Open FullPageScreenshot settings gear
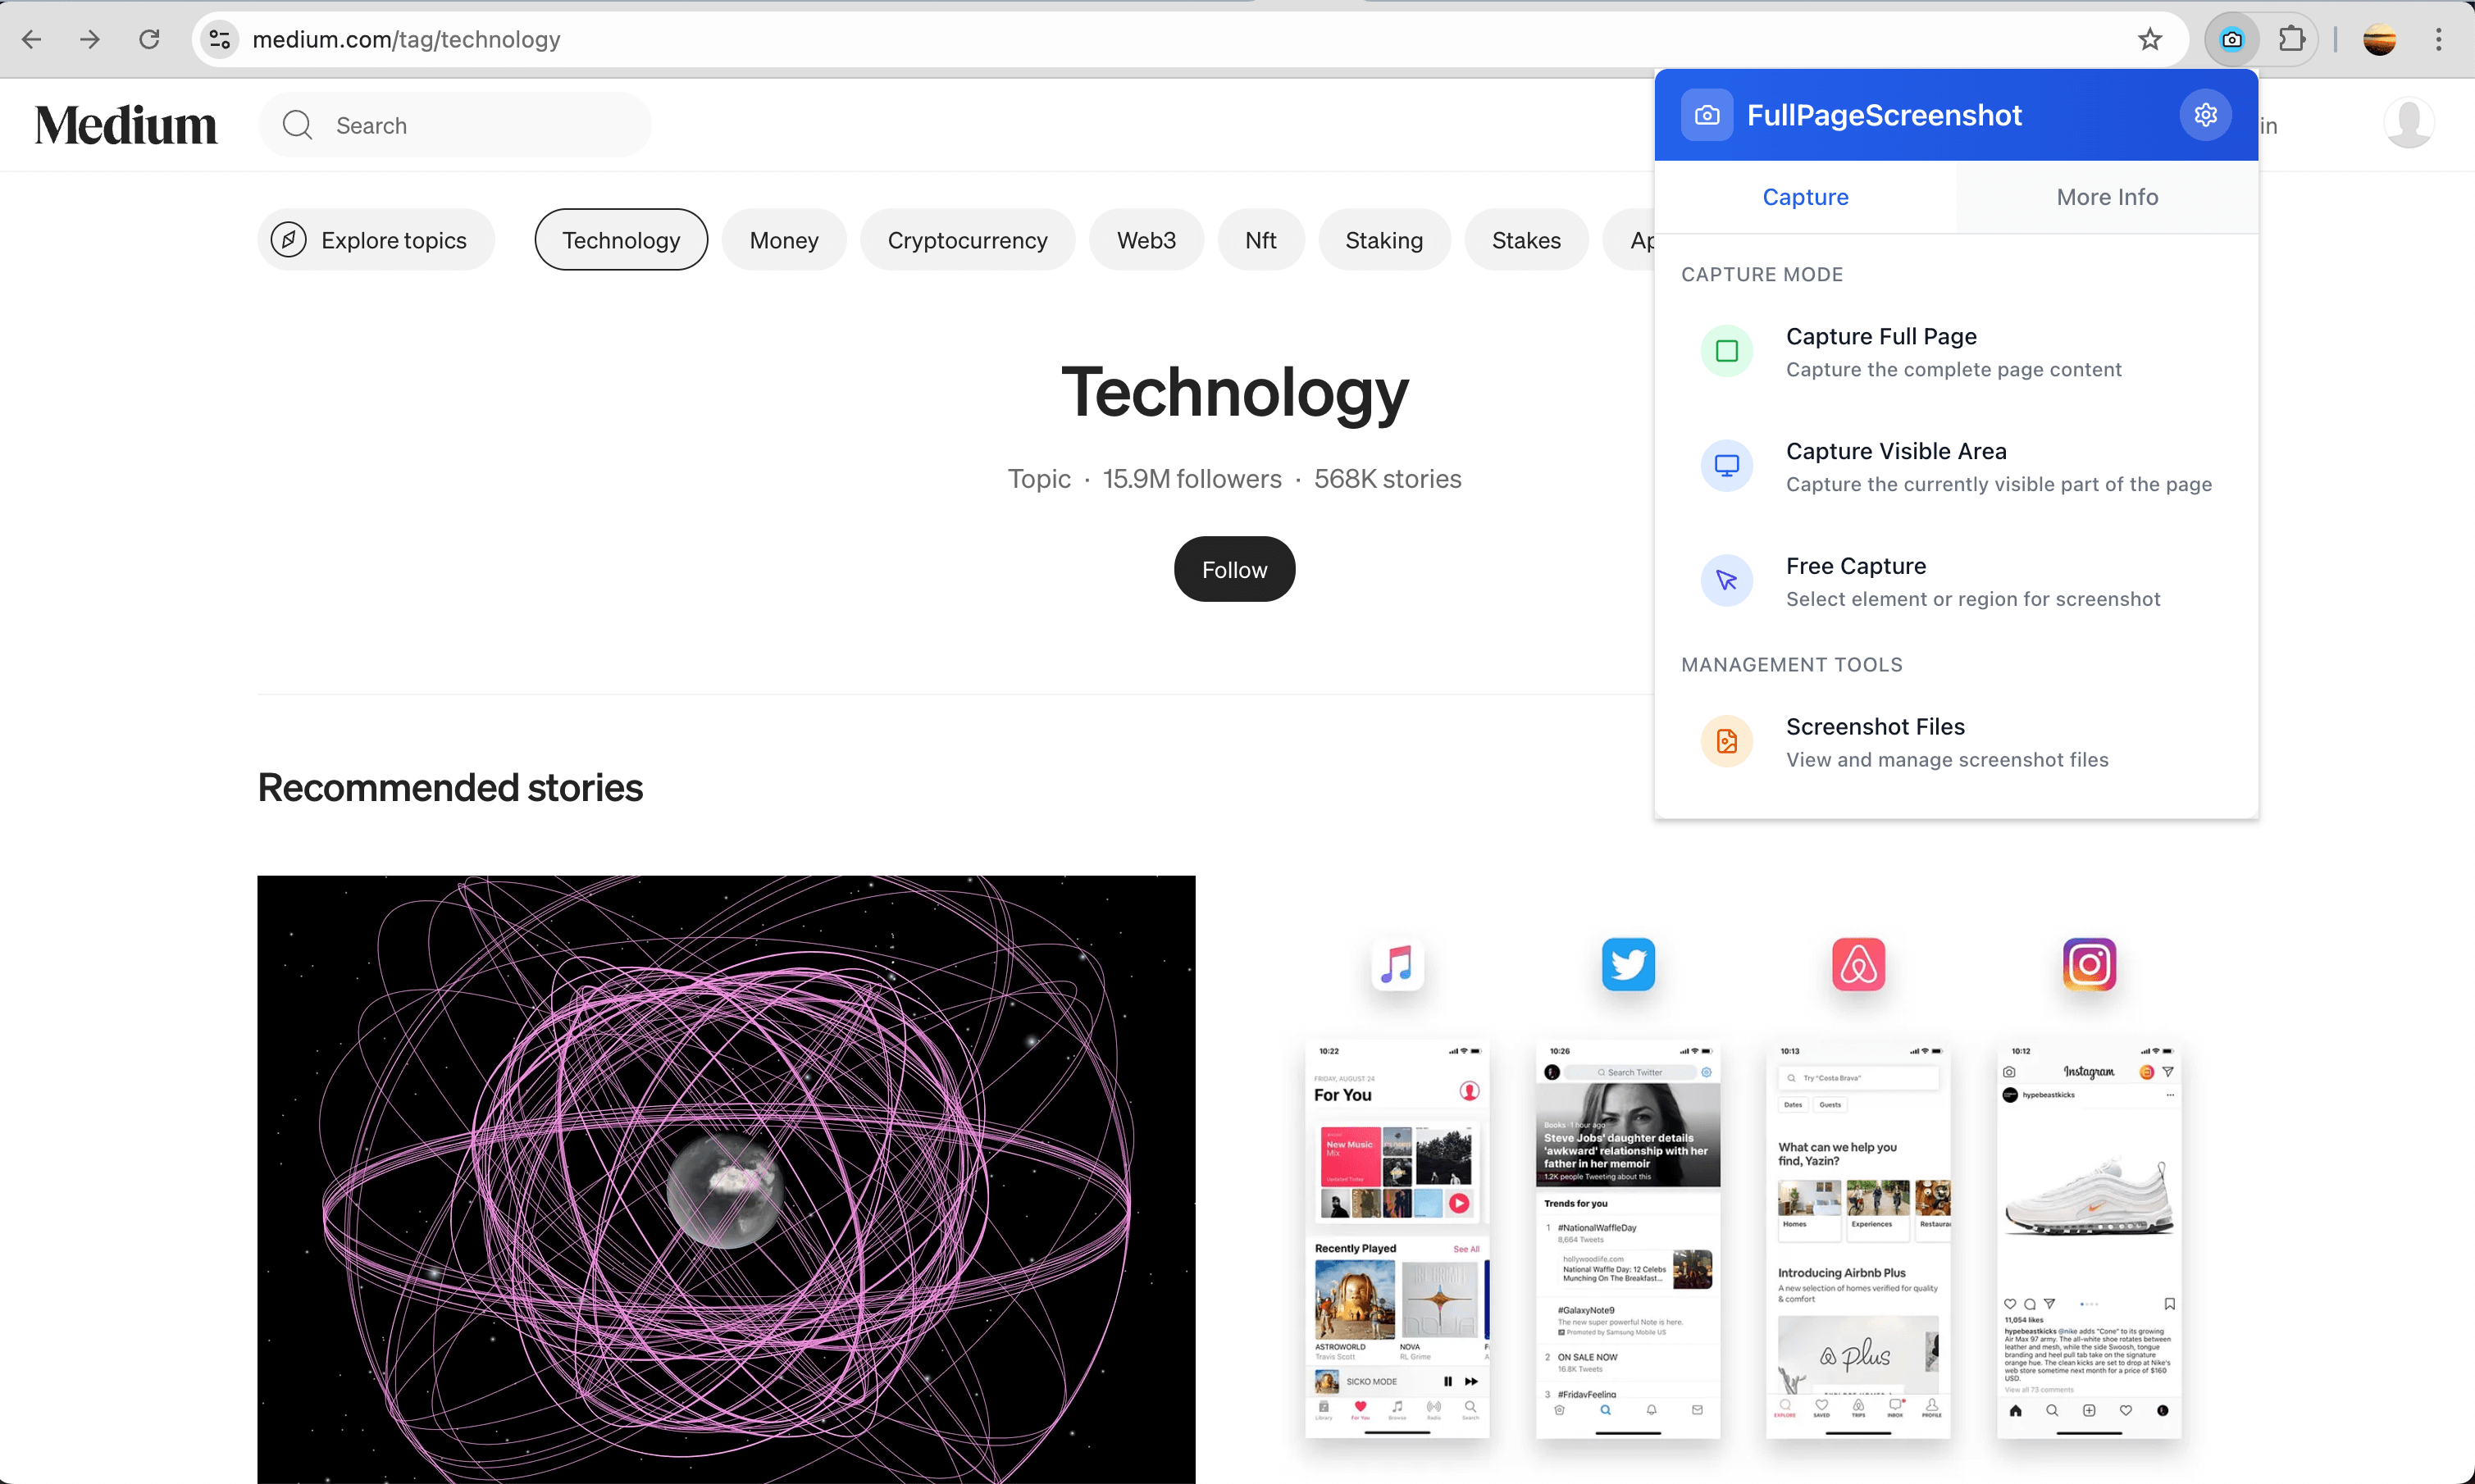This screenshot has height=1484, width=2475. pos(2205,115)
